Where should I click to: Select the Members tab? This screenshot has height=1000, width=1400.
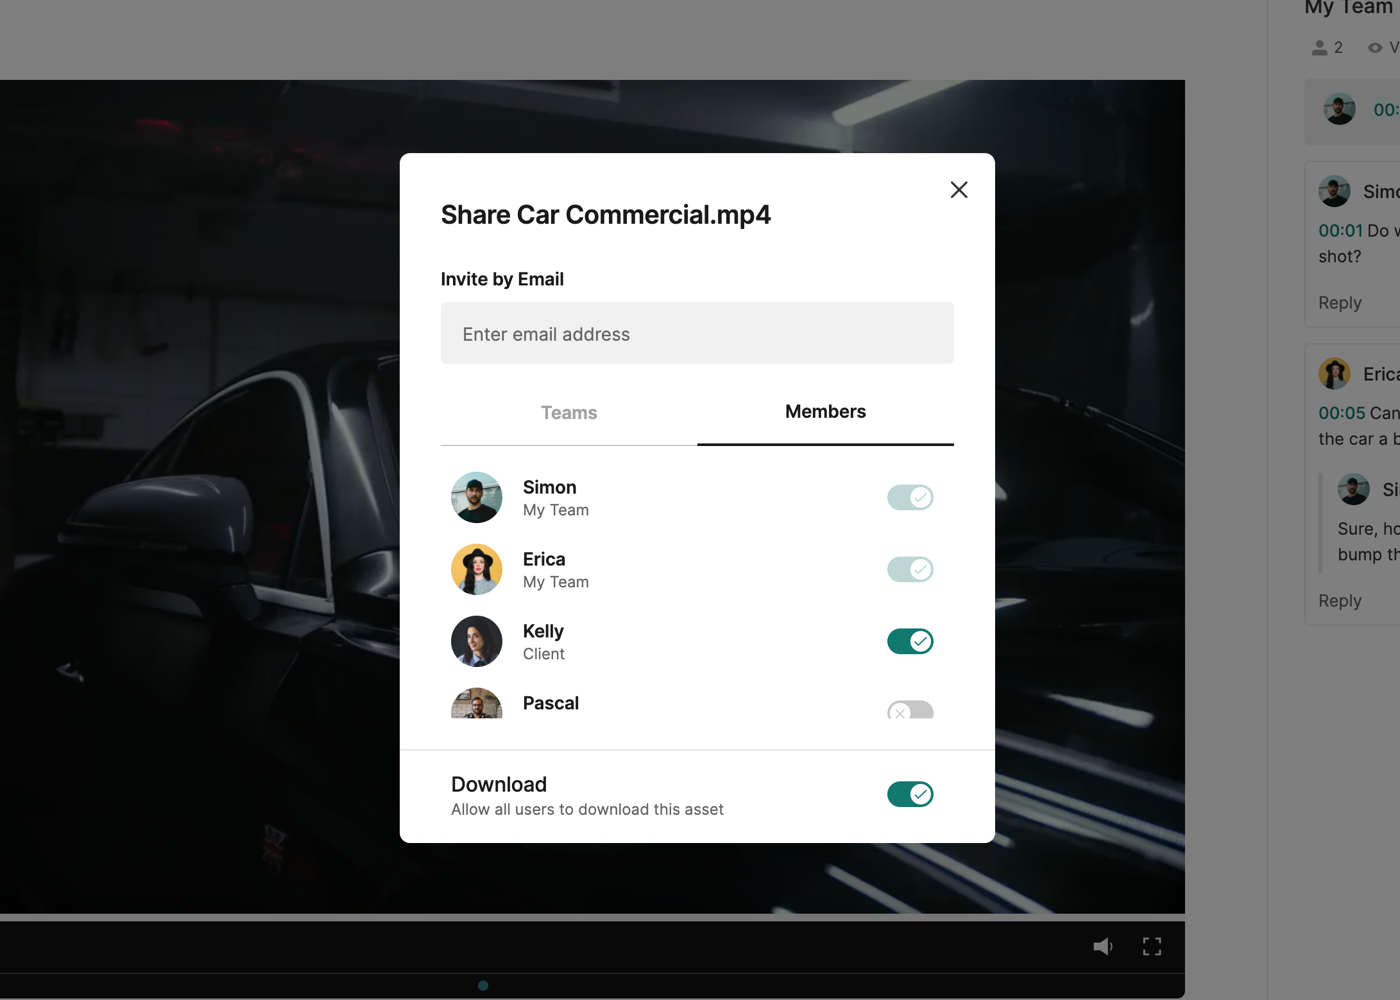(x=825, y=412)
